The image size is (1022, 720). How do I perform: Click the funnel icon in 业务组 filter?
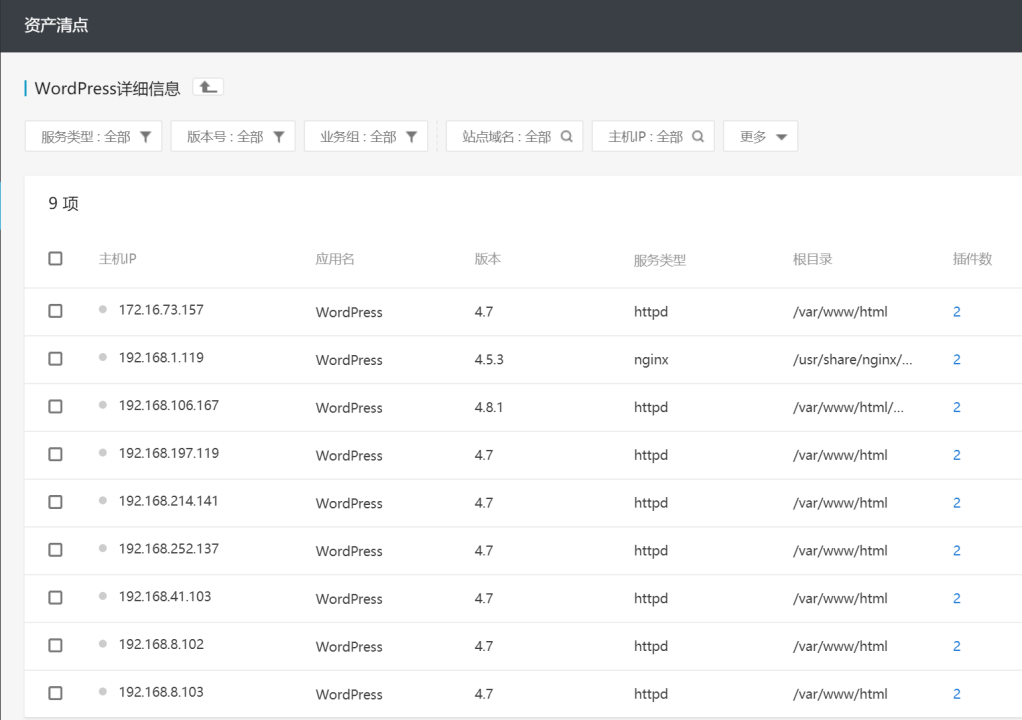coord(411,137)
